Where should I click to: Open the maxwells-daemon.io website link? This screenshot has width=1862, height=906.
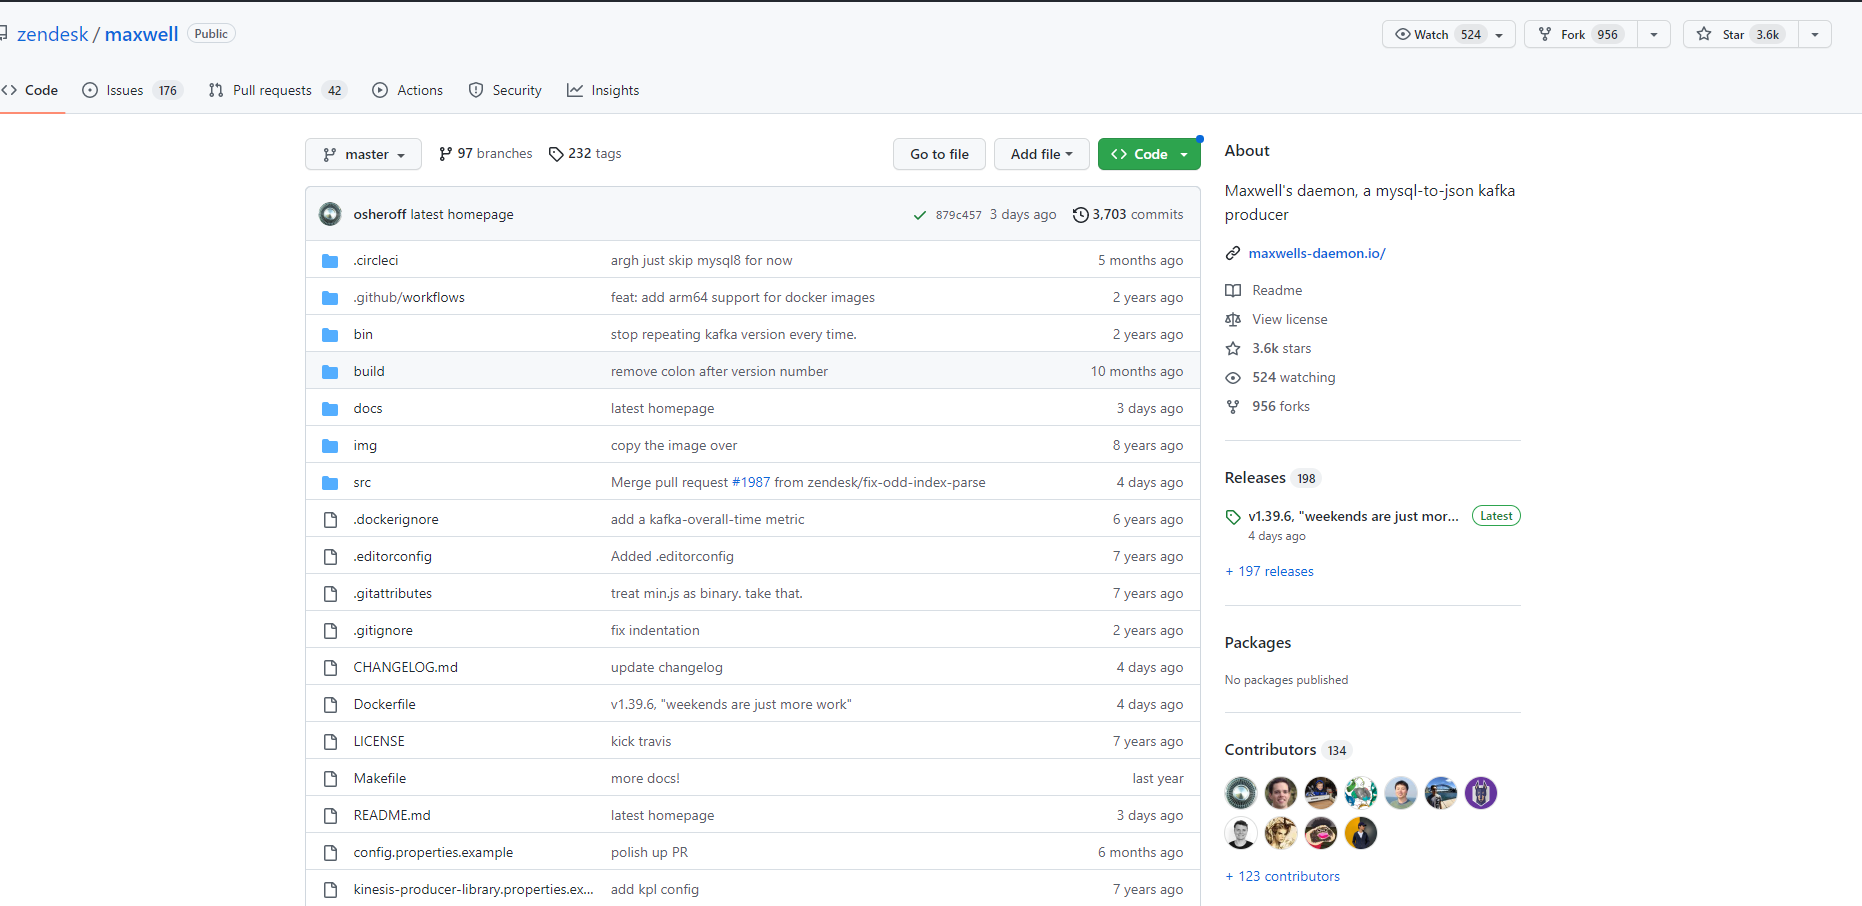coord(1316,253)
